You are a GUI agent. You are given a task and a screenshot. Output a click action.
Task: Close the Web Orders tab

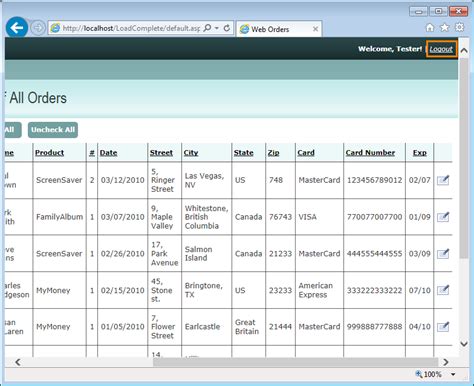[x=315, y=29]
